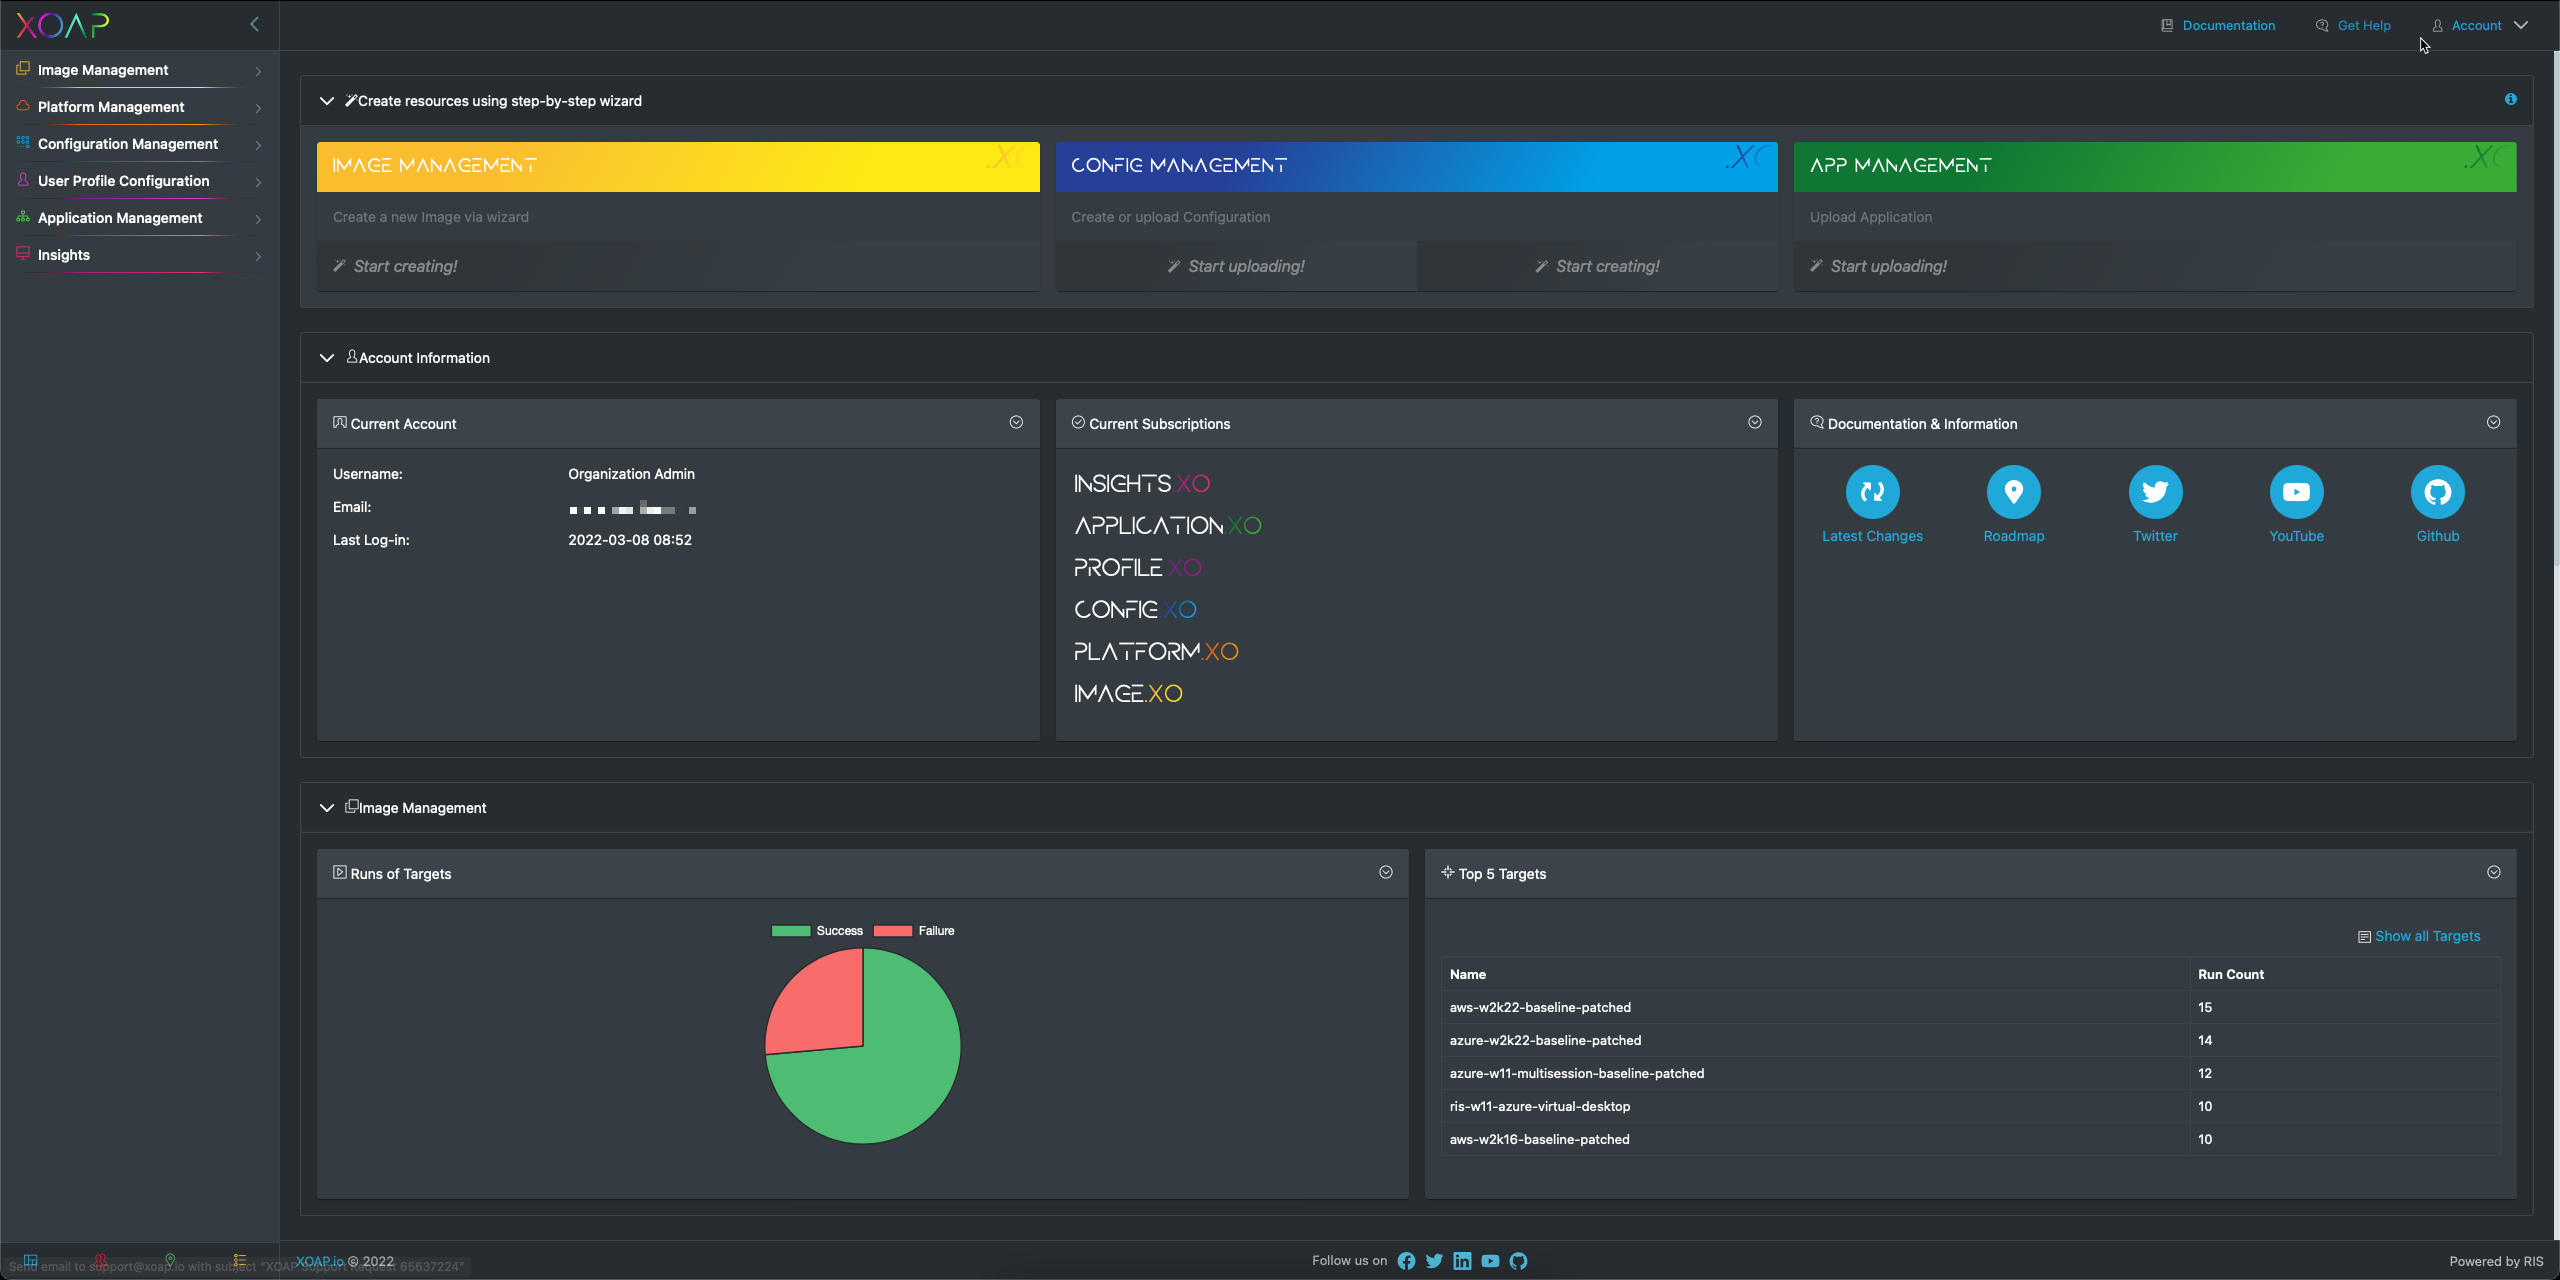
Task: Click the blue layout icon at sidebar bottom
Action: pyautogui.click(x=30, y=1260)
